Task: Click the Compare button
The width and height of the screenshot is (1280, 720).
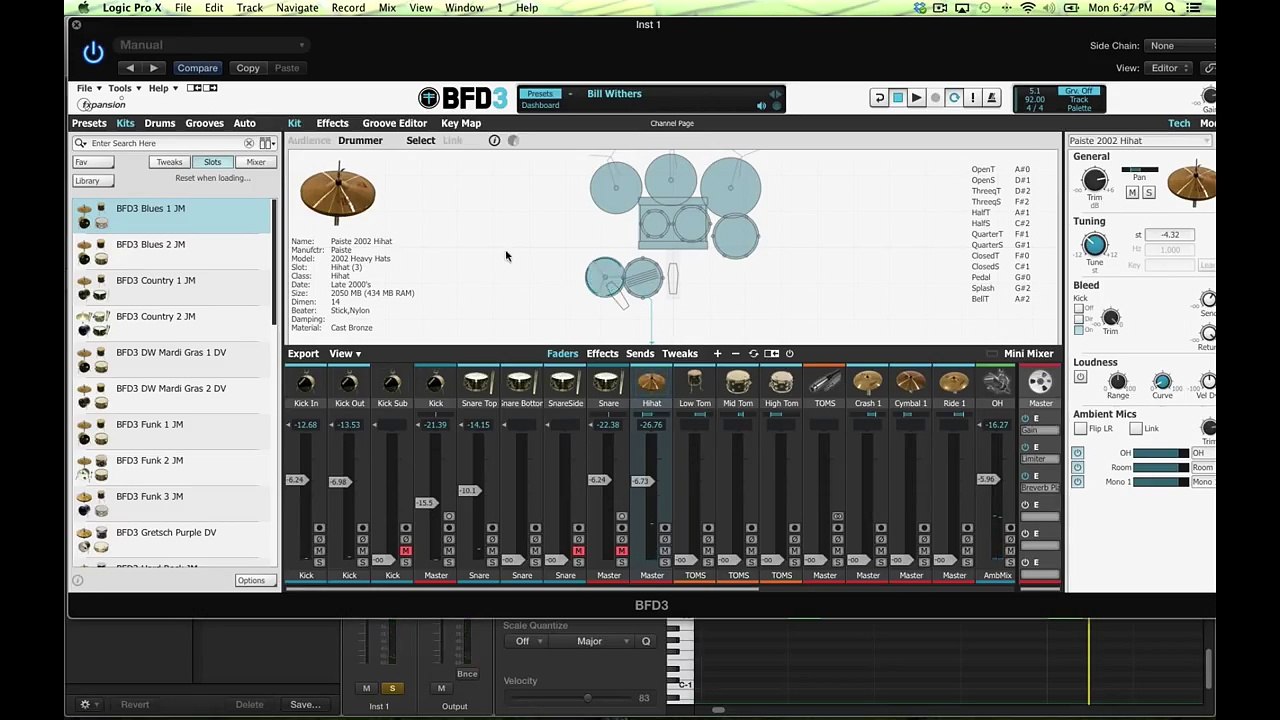Action: tap(197, 68)
